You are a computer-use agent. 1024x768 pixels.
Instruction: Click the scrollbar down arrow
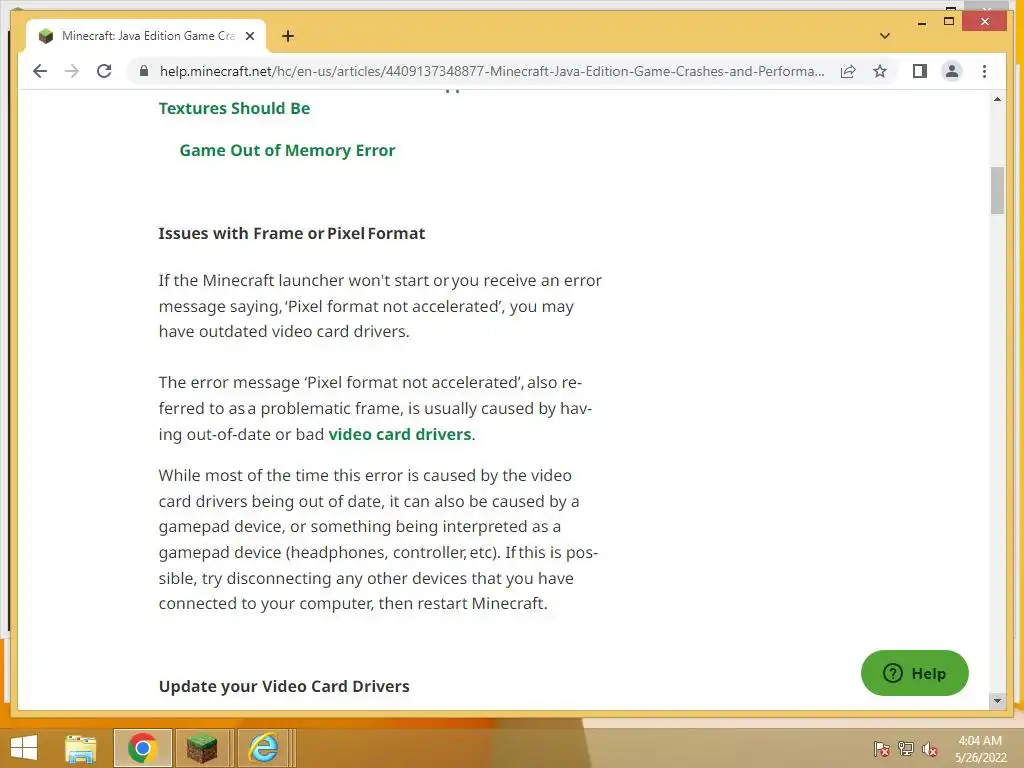tap(997, 701)
